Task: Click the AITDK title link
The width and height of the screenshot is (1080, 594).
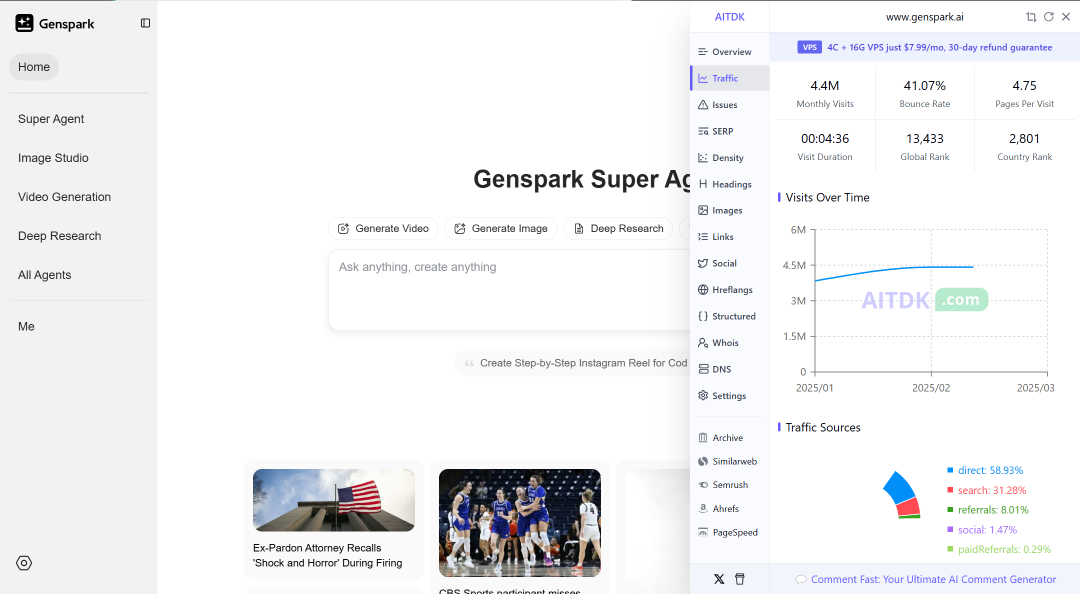Action: tap(729, 17)
